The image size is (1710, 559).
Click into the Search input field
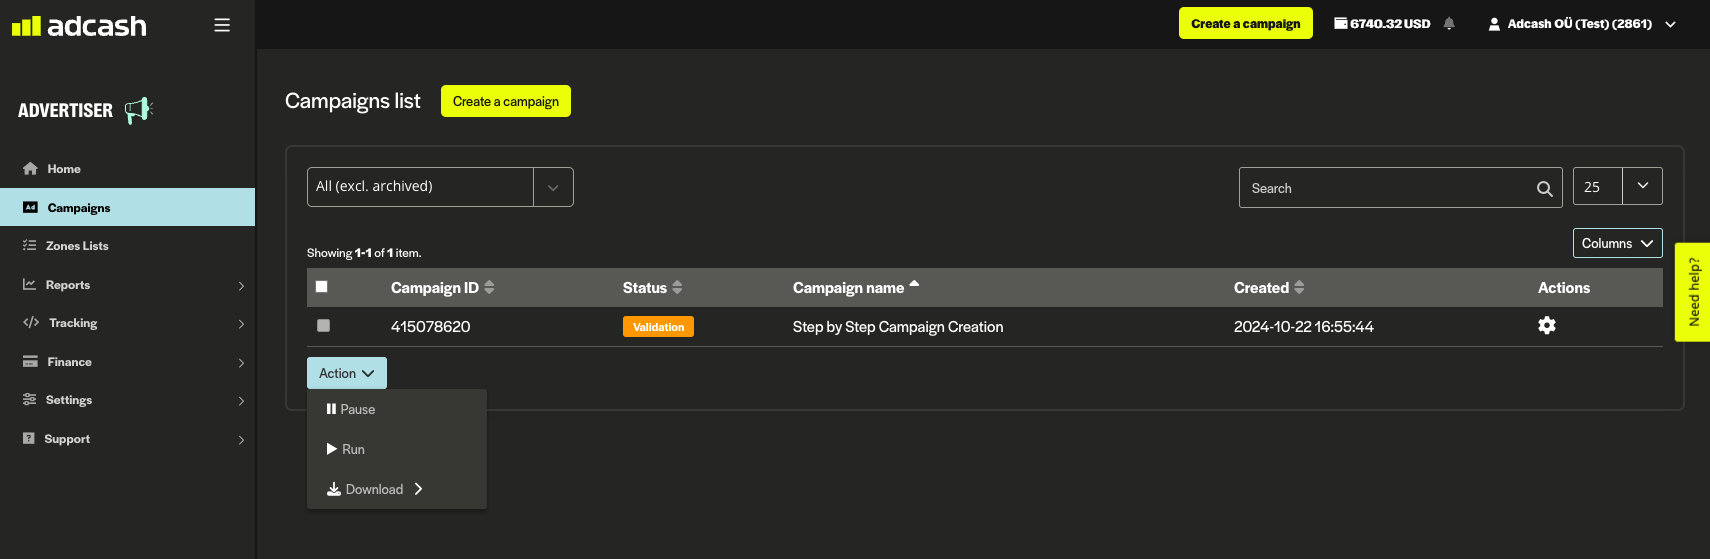click(x=1385, y=188)
